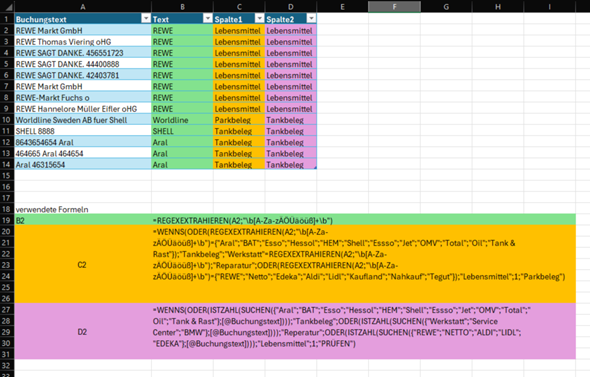Click cell 'Aral 46315654'
This screenshot has height=377, width=590.
[83, 164]
